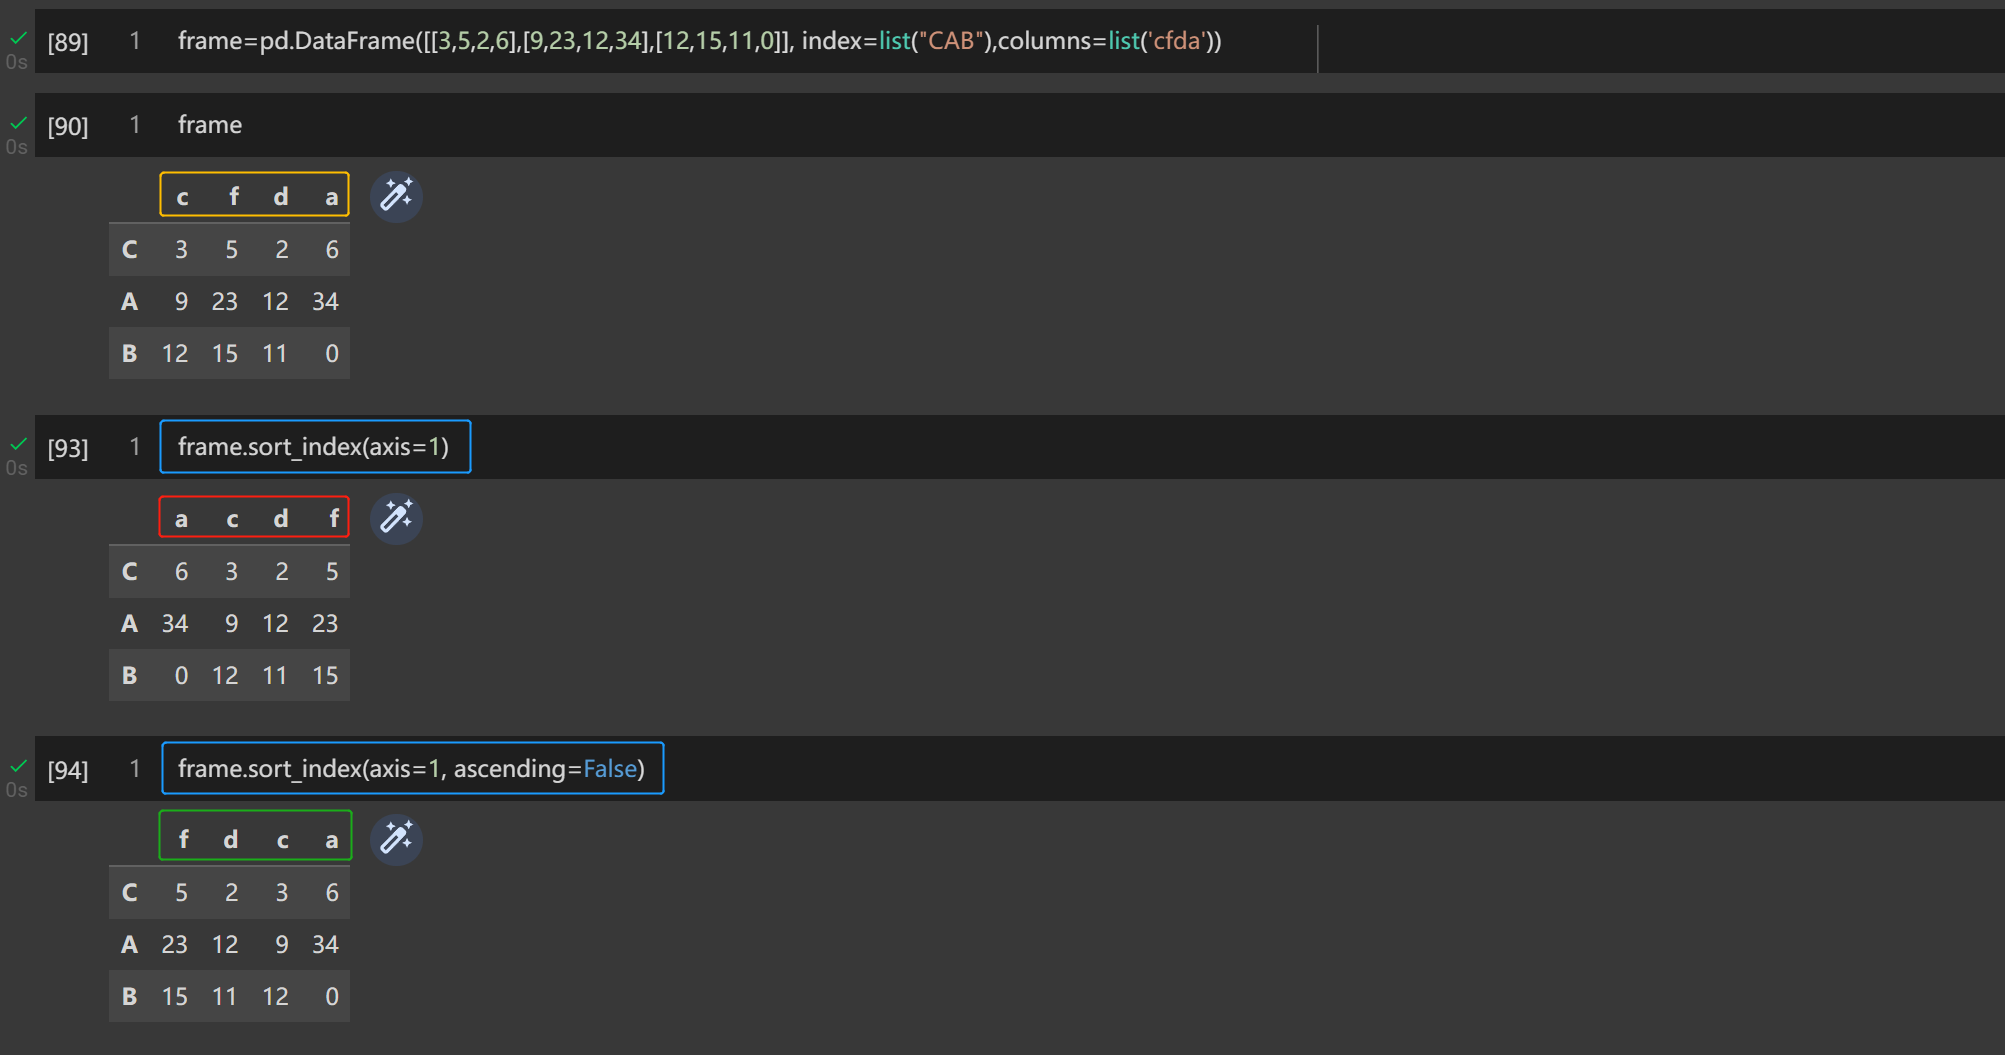The width and height of the screenshot is (2005, 1055).
Task: Click column header 'd' in first output table
Action: coord(281,196)
